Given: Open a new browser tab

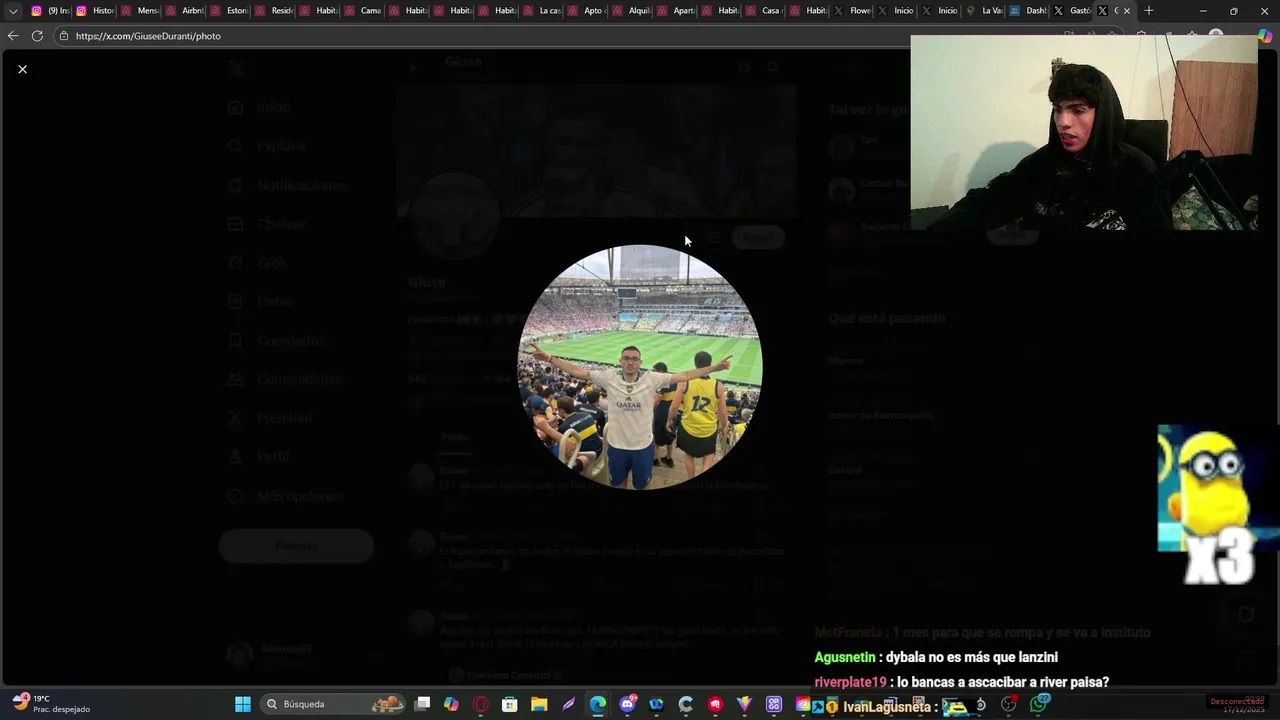Looking at the screenshot, I should [1149, 11].
